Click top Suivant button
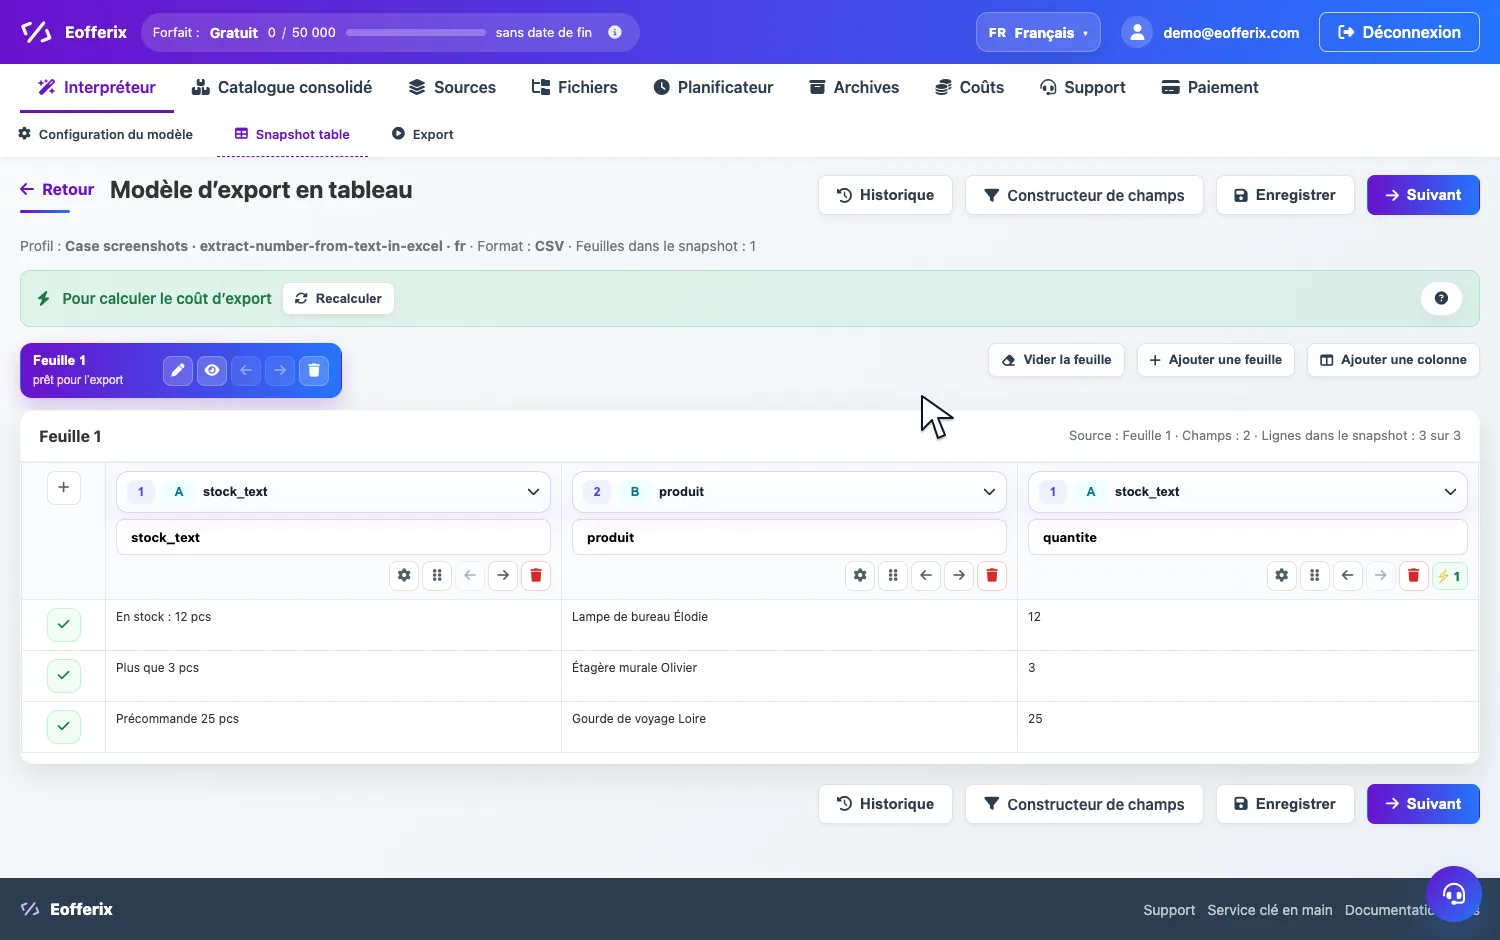This screenshot has width=1500, height=940. pos(1423,195)
